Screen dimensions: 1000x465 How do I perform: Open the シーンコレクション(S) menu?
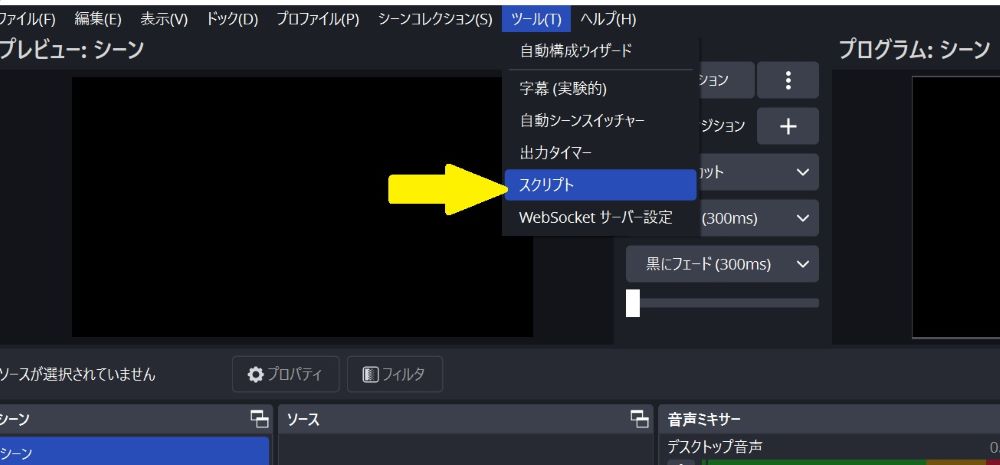435,19
